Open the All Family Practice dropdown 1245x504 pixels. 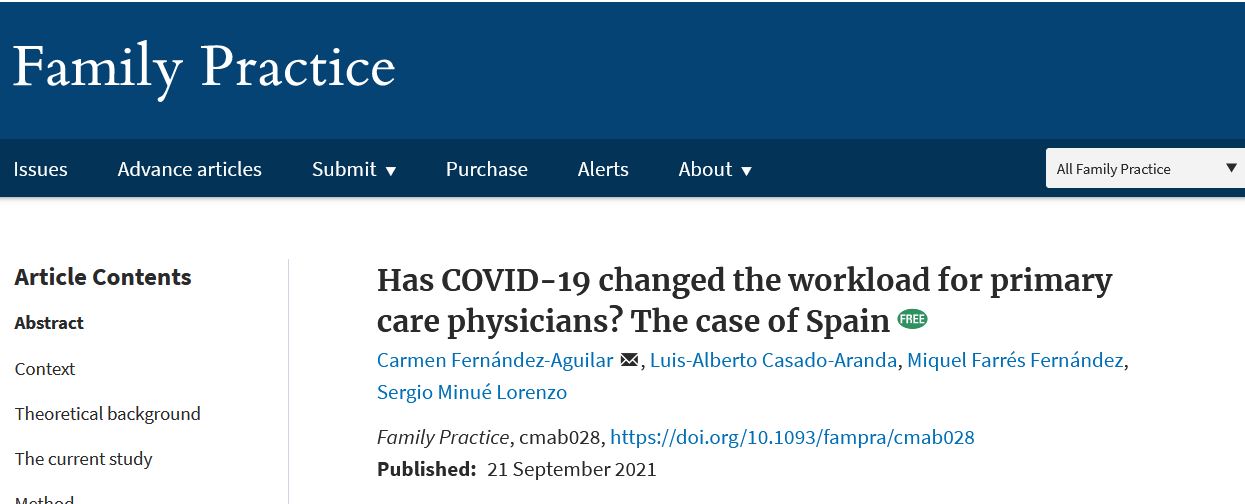point(1145,169)
